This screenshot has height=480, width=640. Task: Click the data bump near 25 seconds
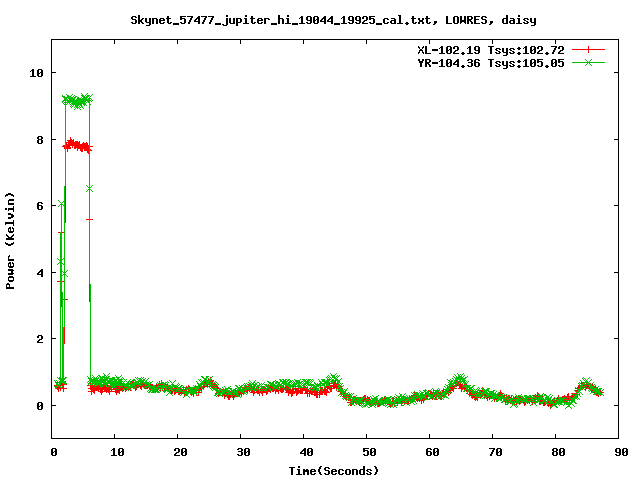[x=208, y=384]
